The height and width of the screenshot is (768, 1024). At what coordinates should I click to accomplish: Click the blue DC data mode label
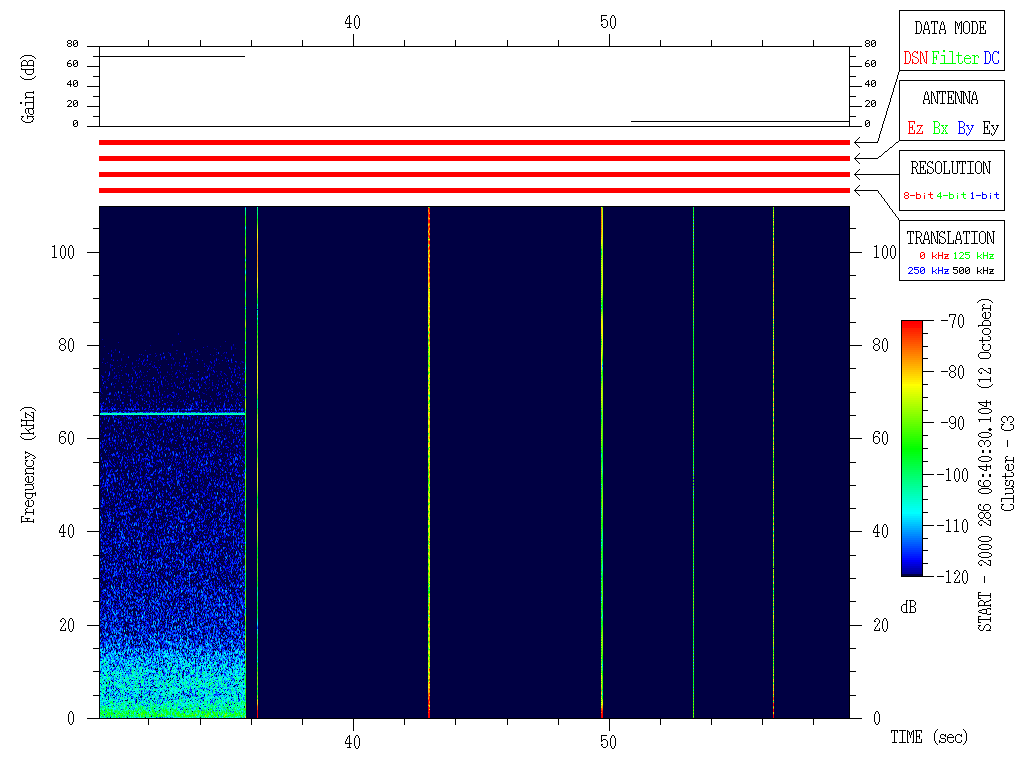point(991,59)
